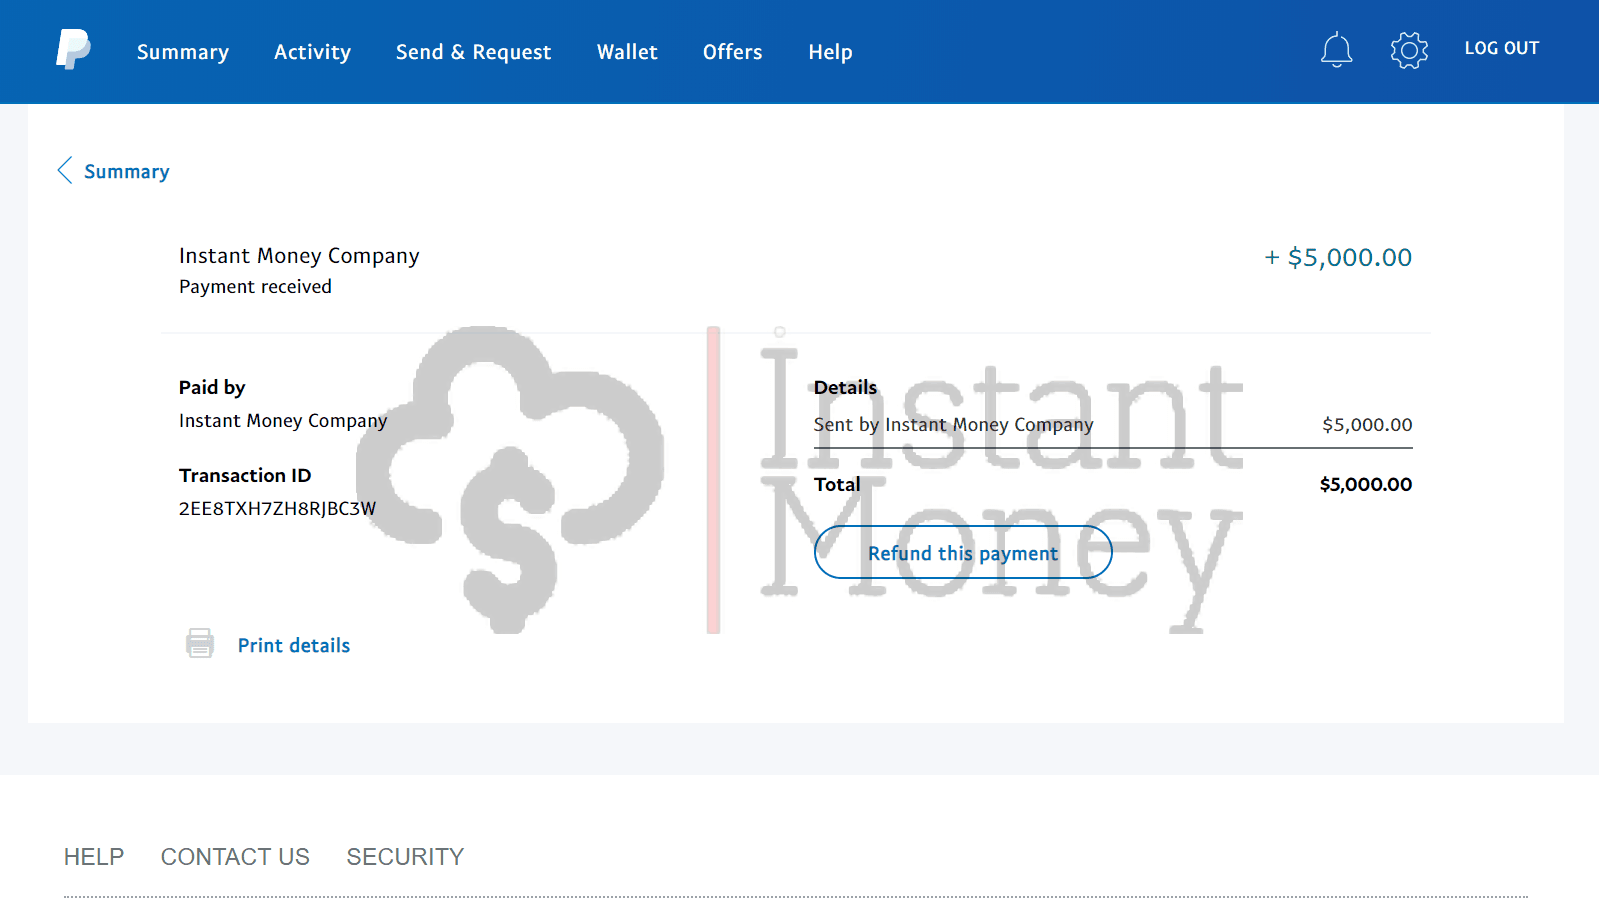Click the Payment received status text
The image size is (1599, 915).
click(x=255, y=287)
